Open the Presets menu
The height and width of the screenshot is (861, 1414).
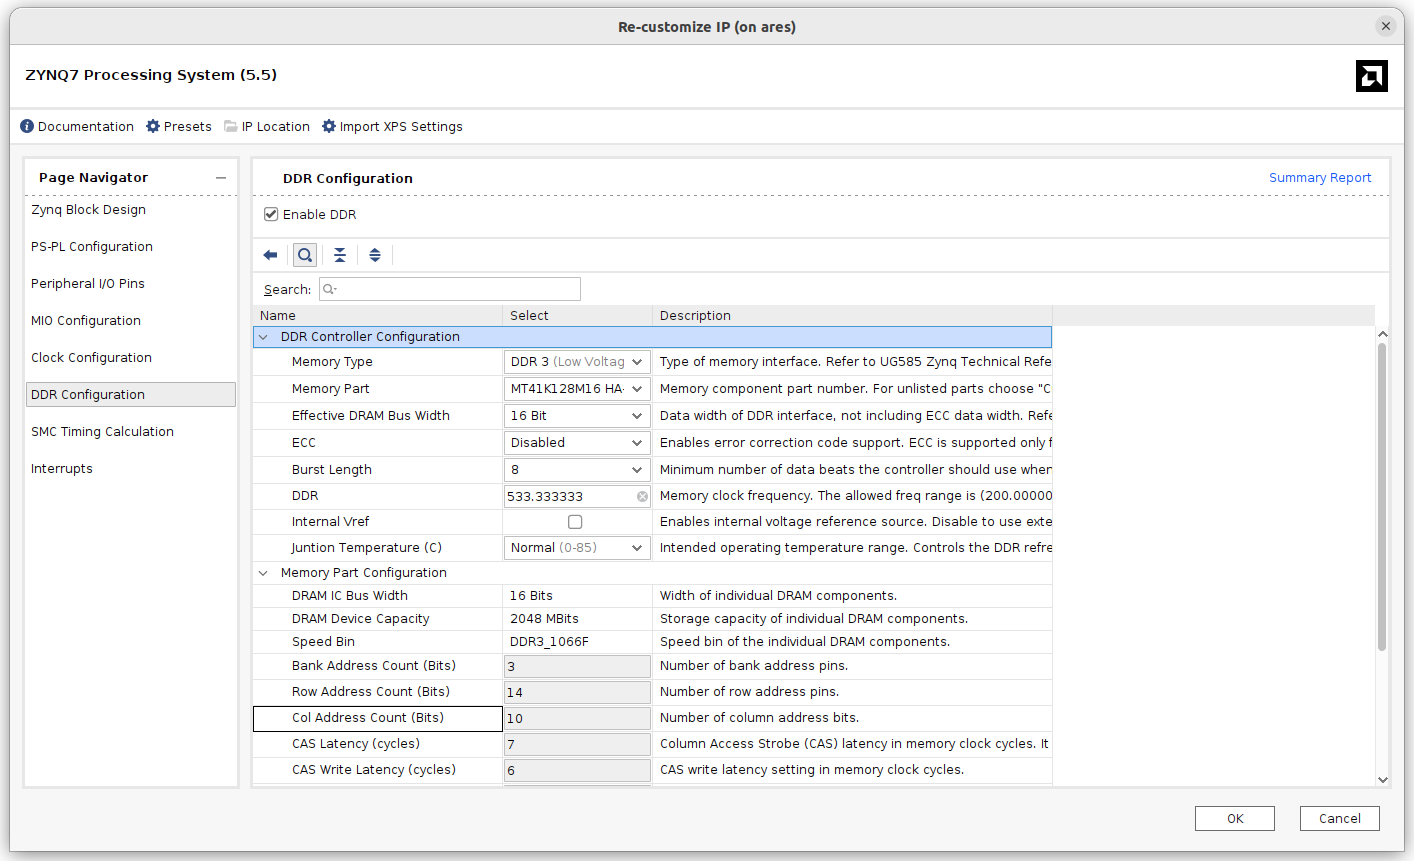(188, 126)
